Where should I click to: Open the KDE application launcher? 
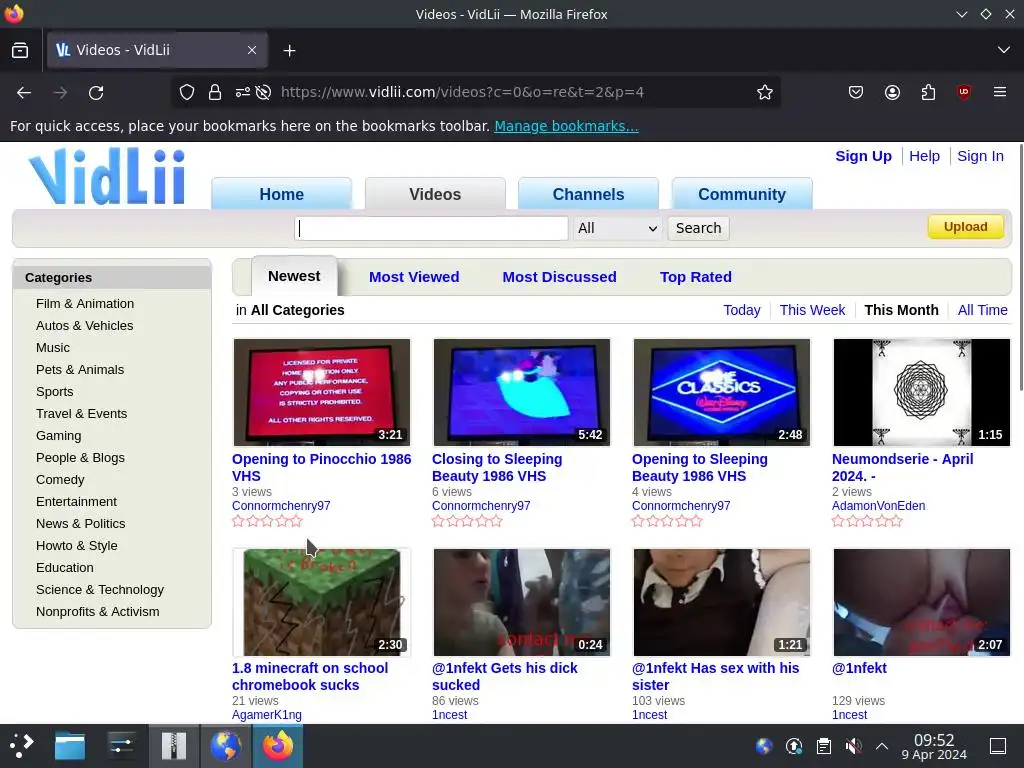point(22,745)
